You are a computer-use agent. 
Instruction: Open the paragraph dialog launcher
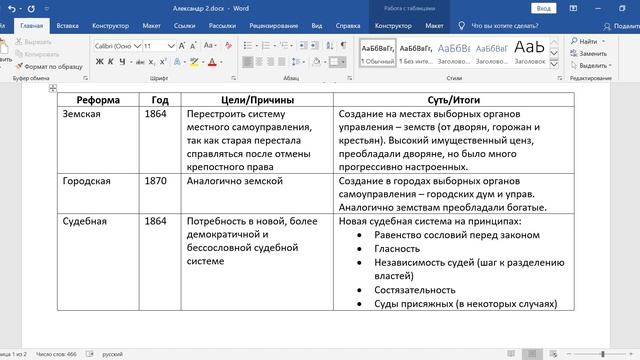(x=350, y=78)
